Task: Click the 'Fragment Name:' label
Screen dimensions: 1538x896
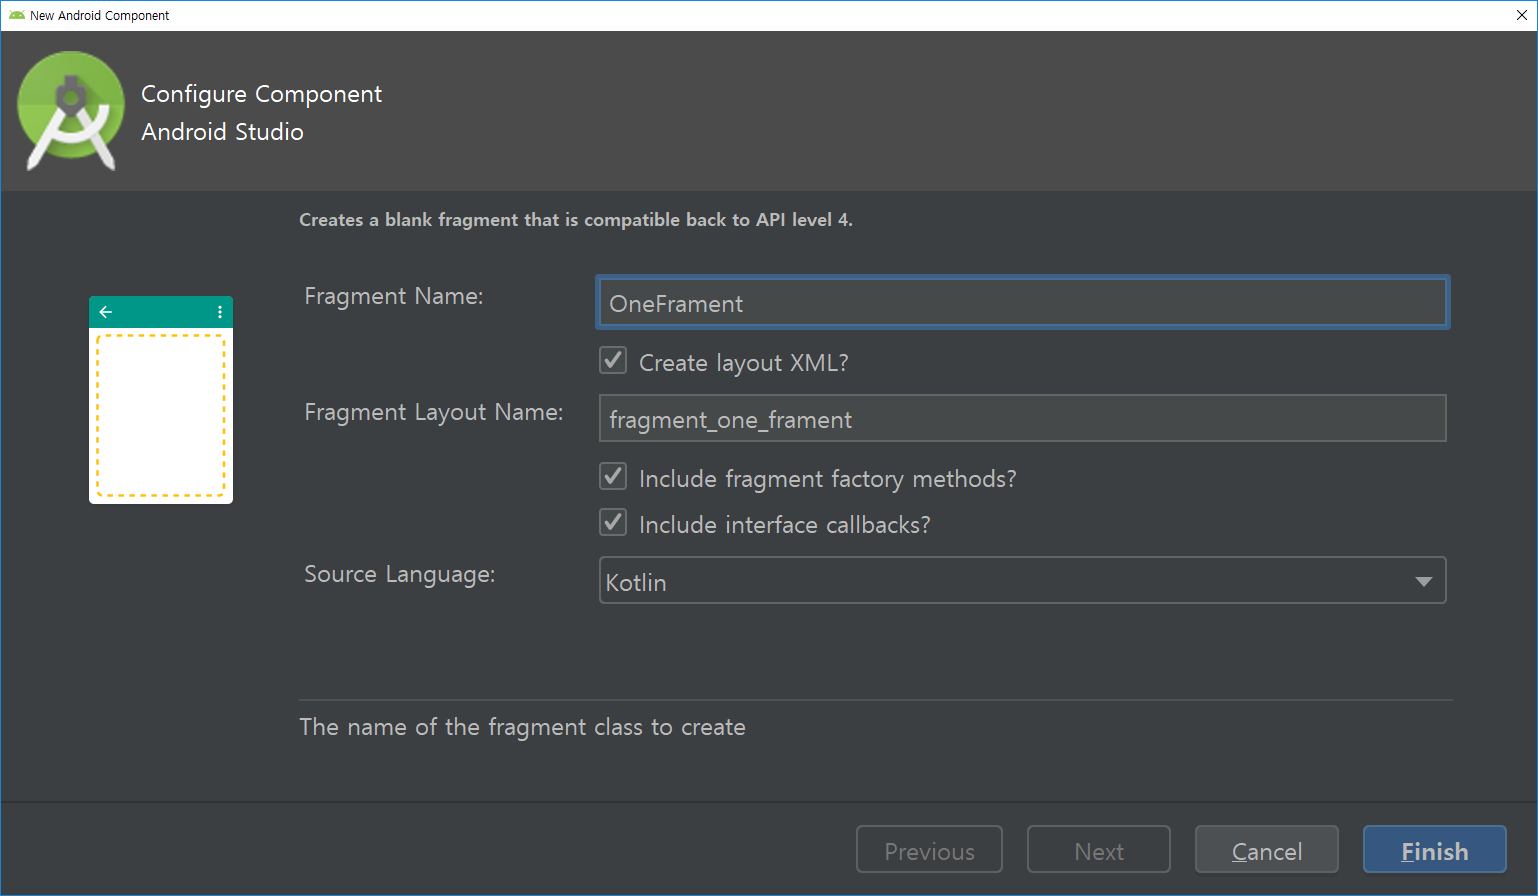Action: tap(394, 297)
